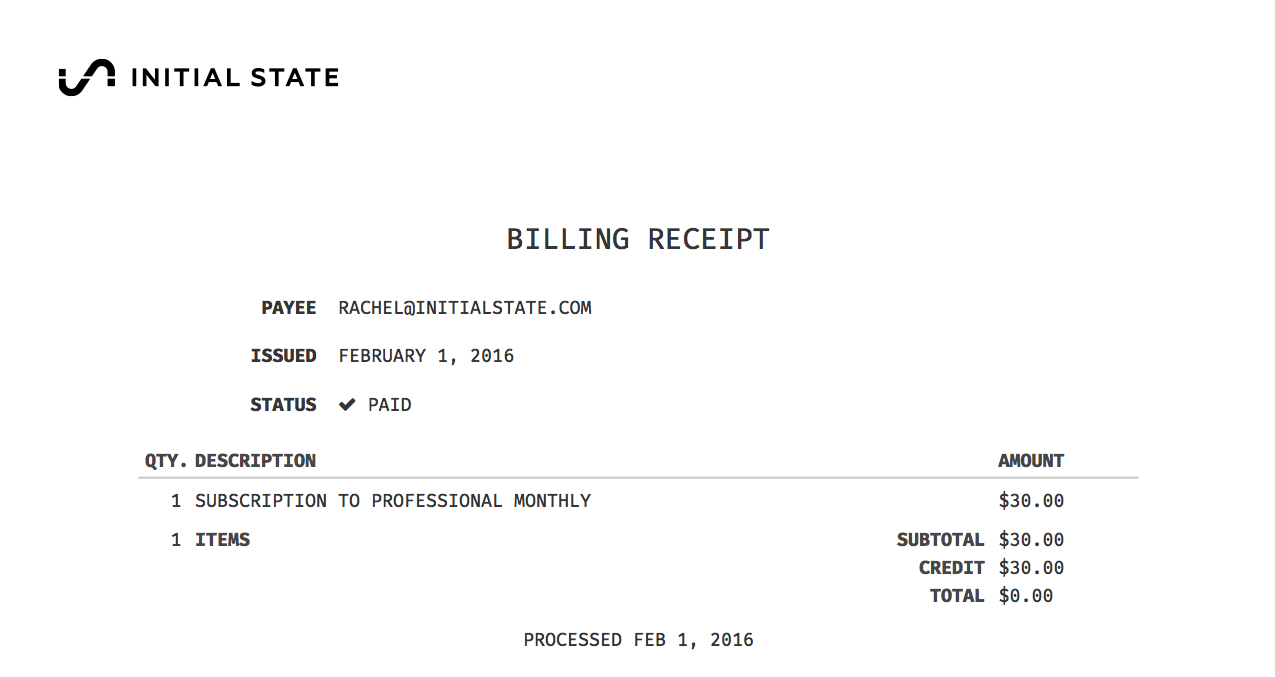Click the QTY. column header
1275x677 pixels.
[x=166, y=461]
